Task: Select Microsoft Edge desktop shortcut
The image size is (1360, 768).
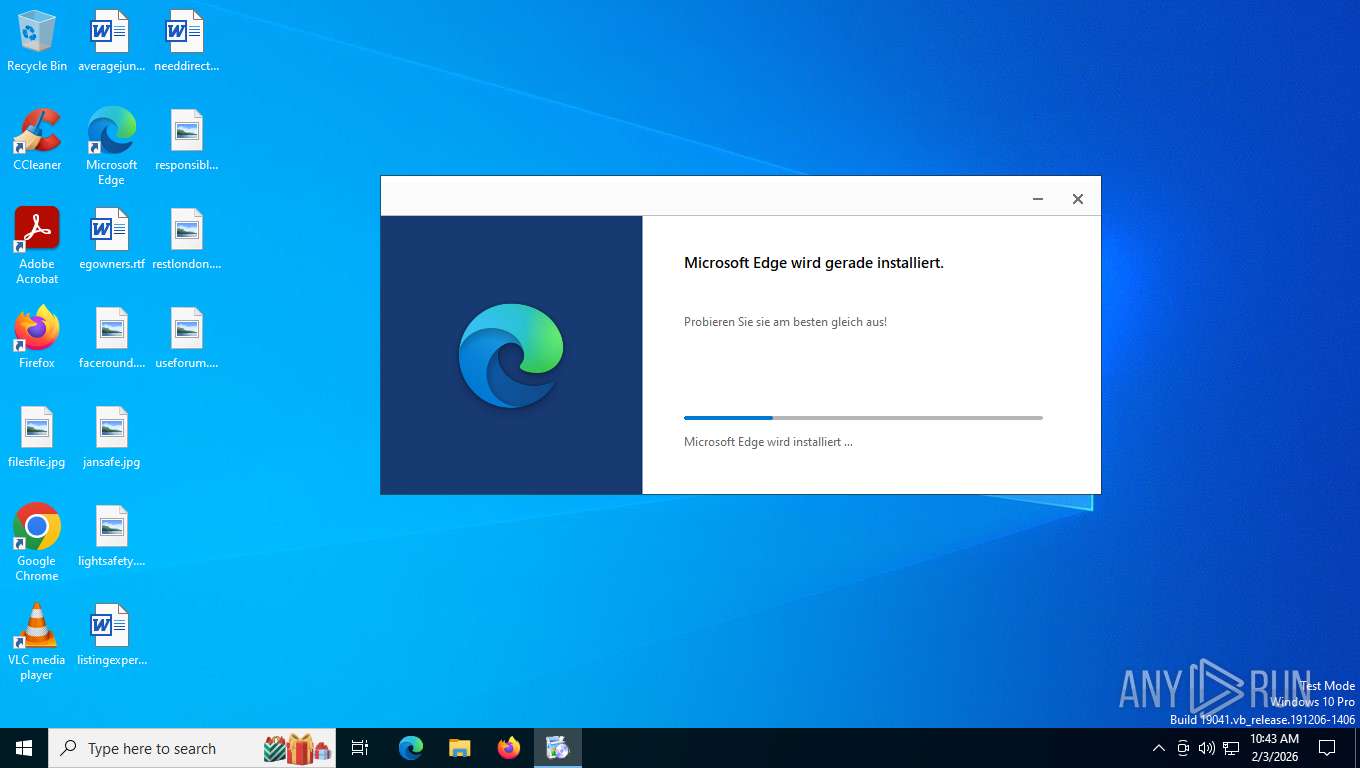Action: pos(111,147)
